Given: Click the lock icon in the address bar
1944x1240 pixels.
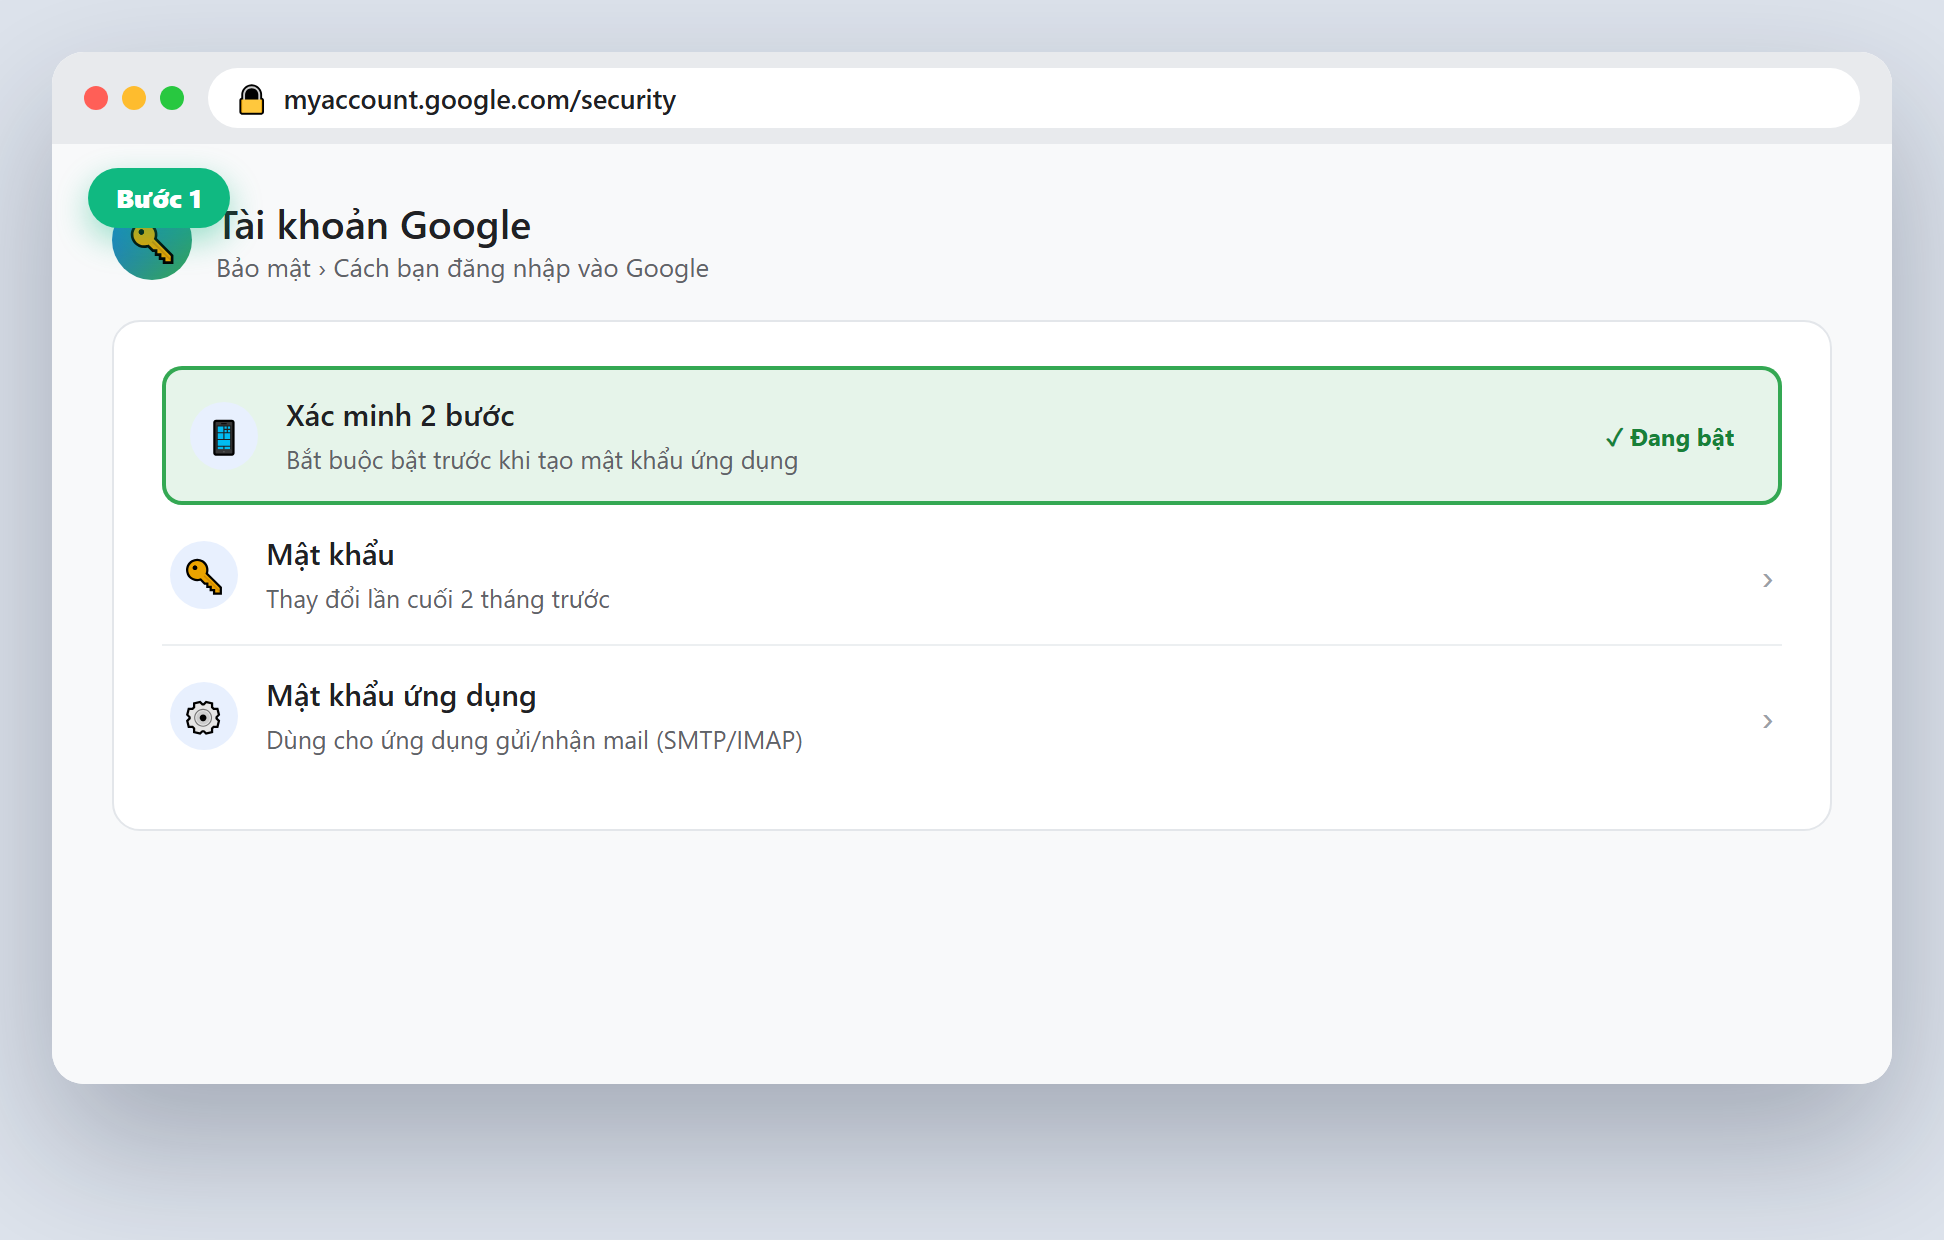Looking at the screenshot, I should pos(251,99).
